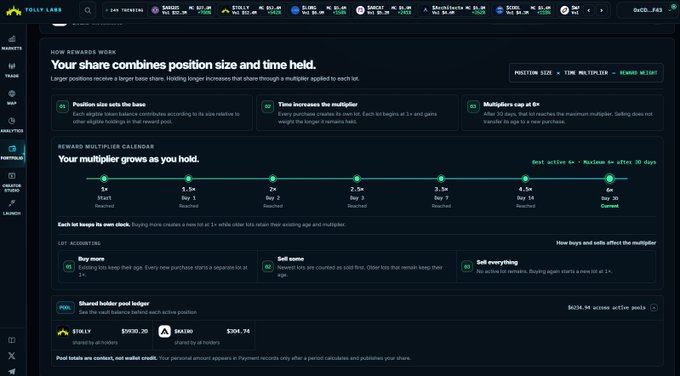Open the Telegram paper-plane icon
This screenshot has height=376, width=680.
(12, 371)
